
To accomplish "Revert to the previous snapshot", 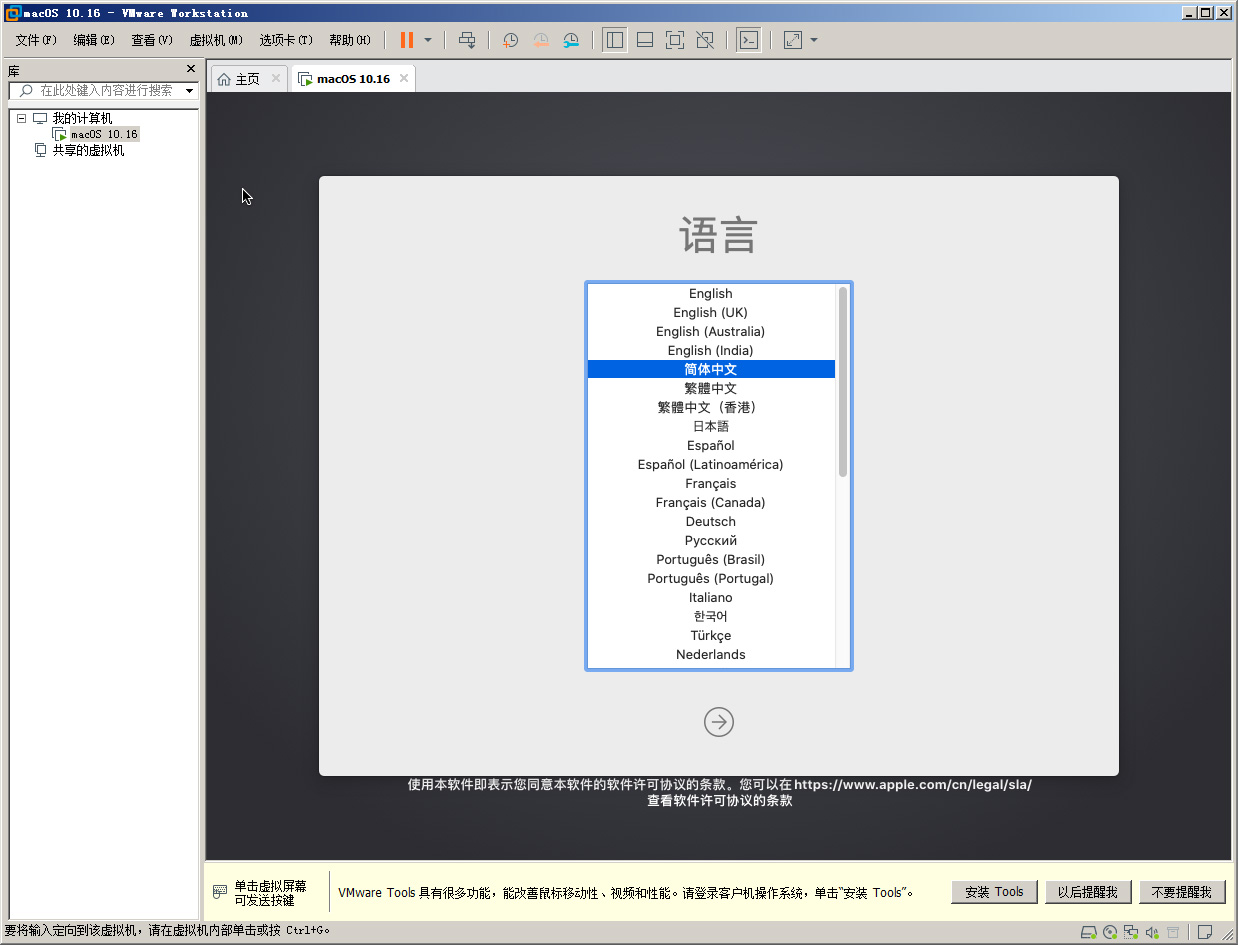I will coord(541,40).
